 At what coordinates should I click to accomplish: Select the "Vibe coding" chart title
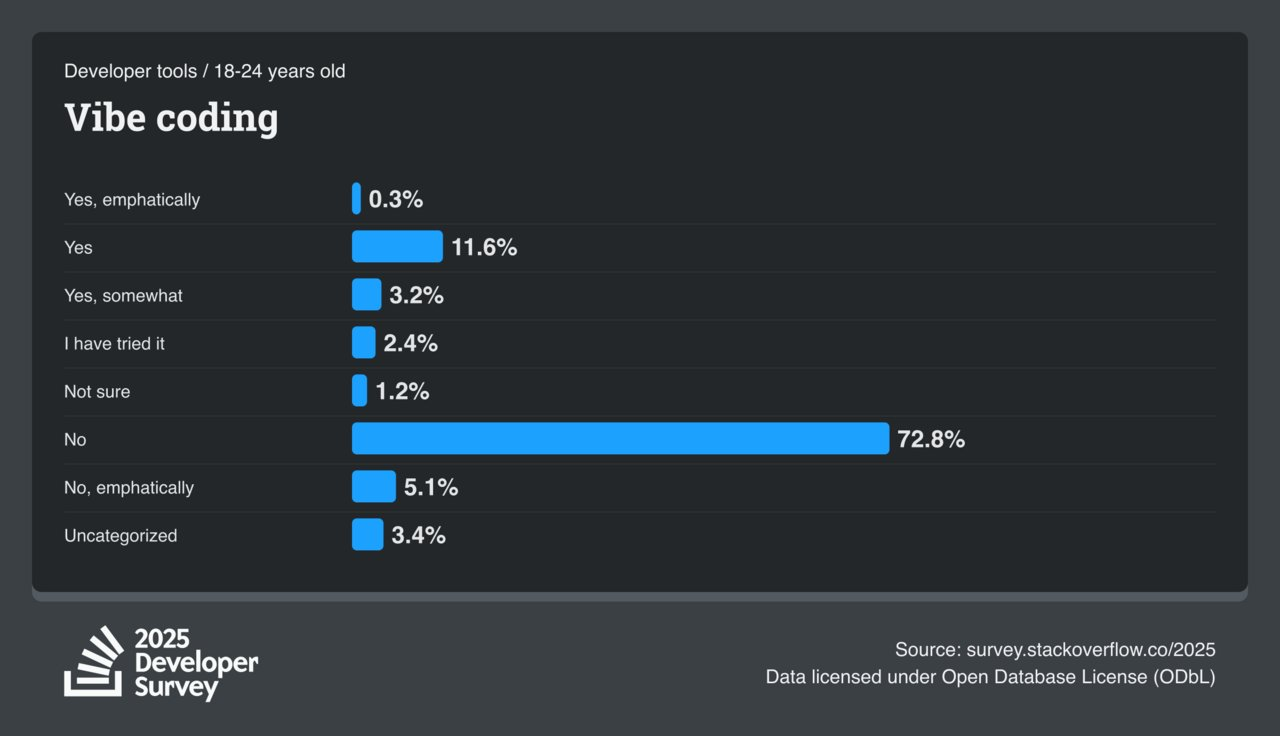[x=171, y=118]
